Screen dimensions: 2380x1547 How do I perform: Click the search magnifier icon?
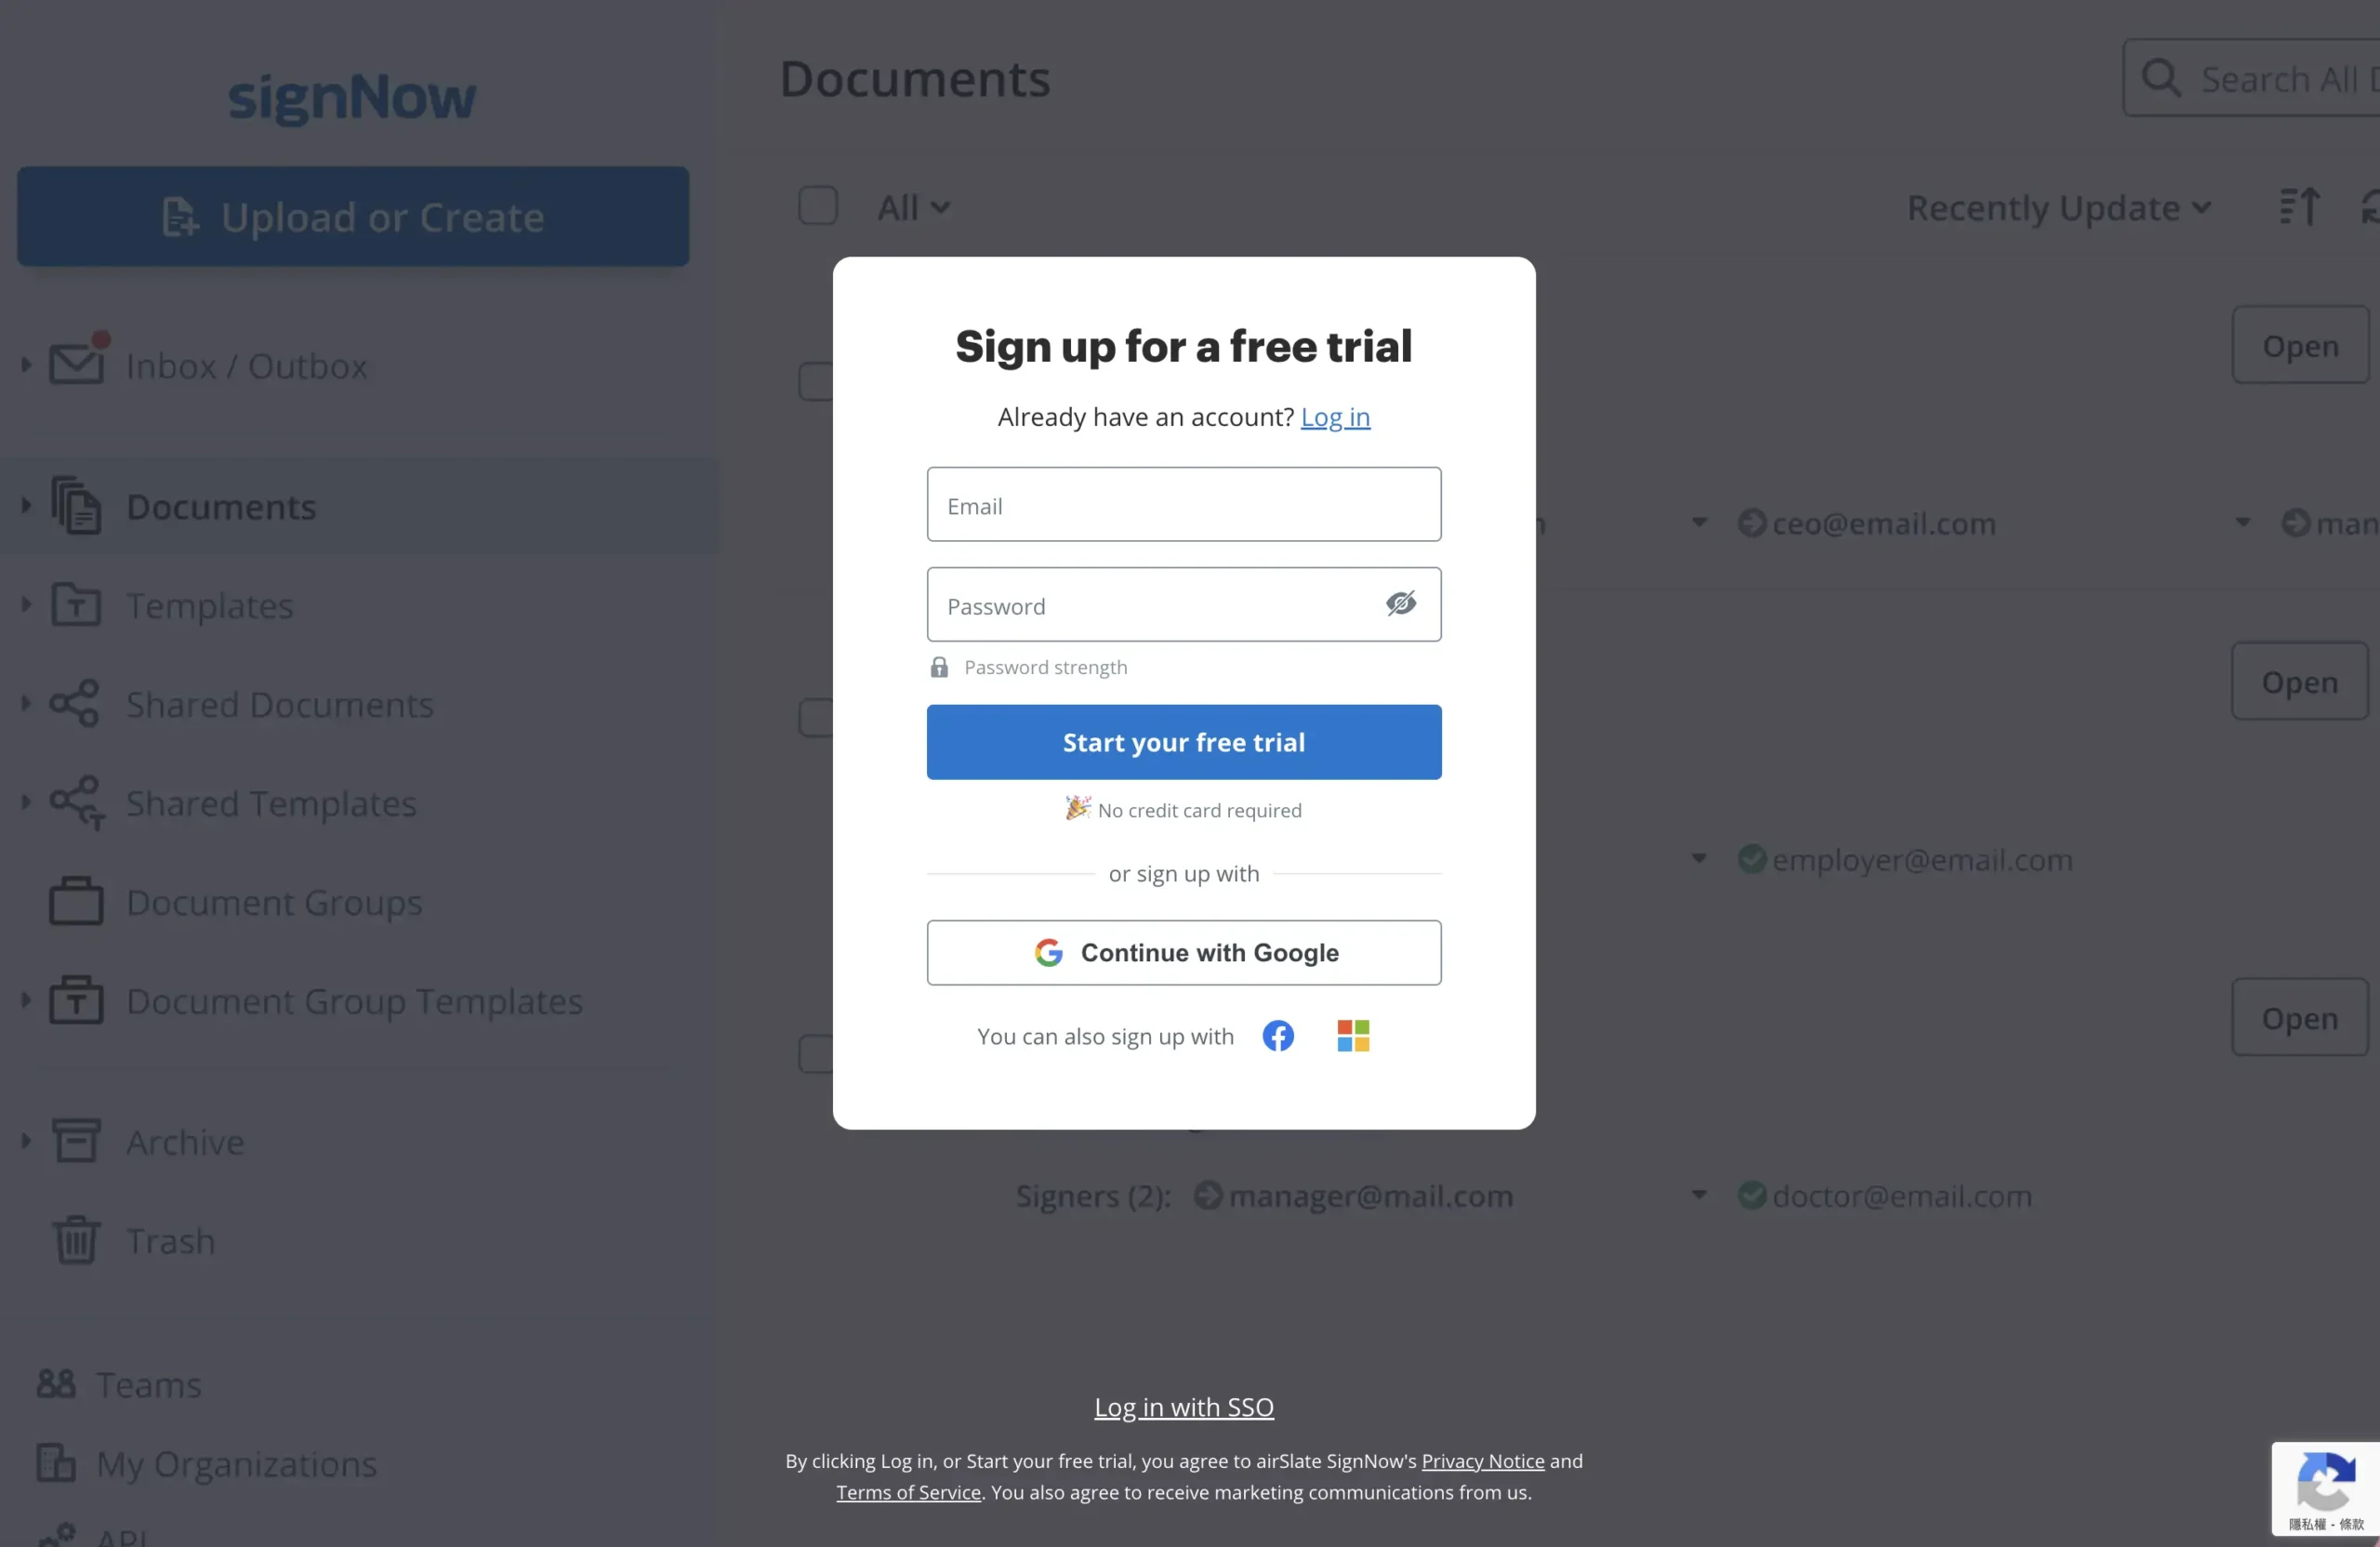[x=2160, y=78]
